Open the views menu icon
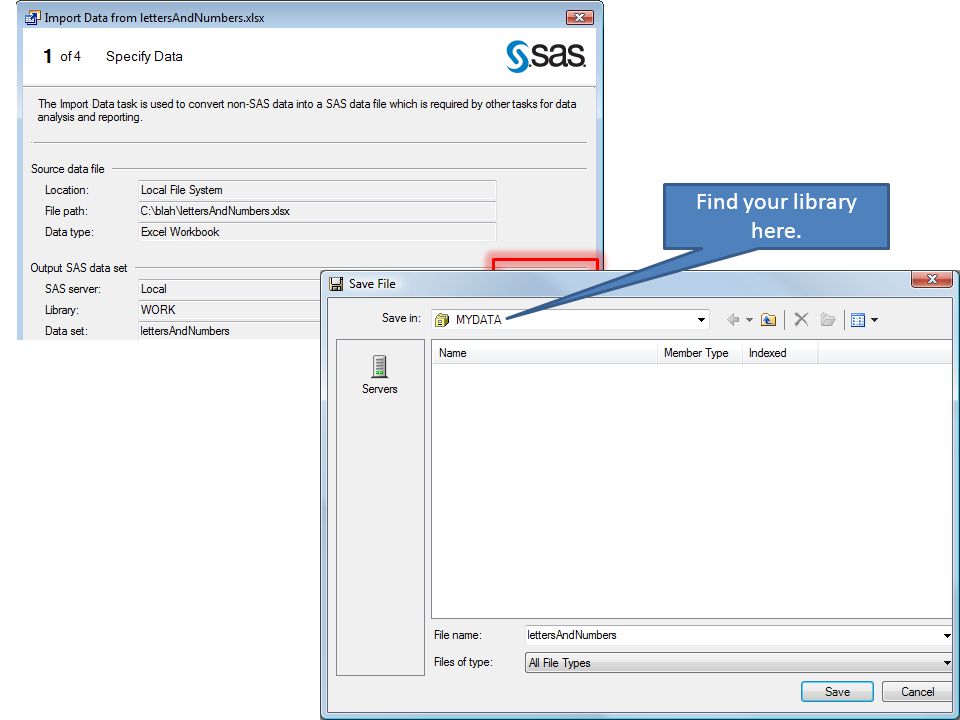 (864, 320)
